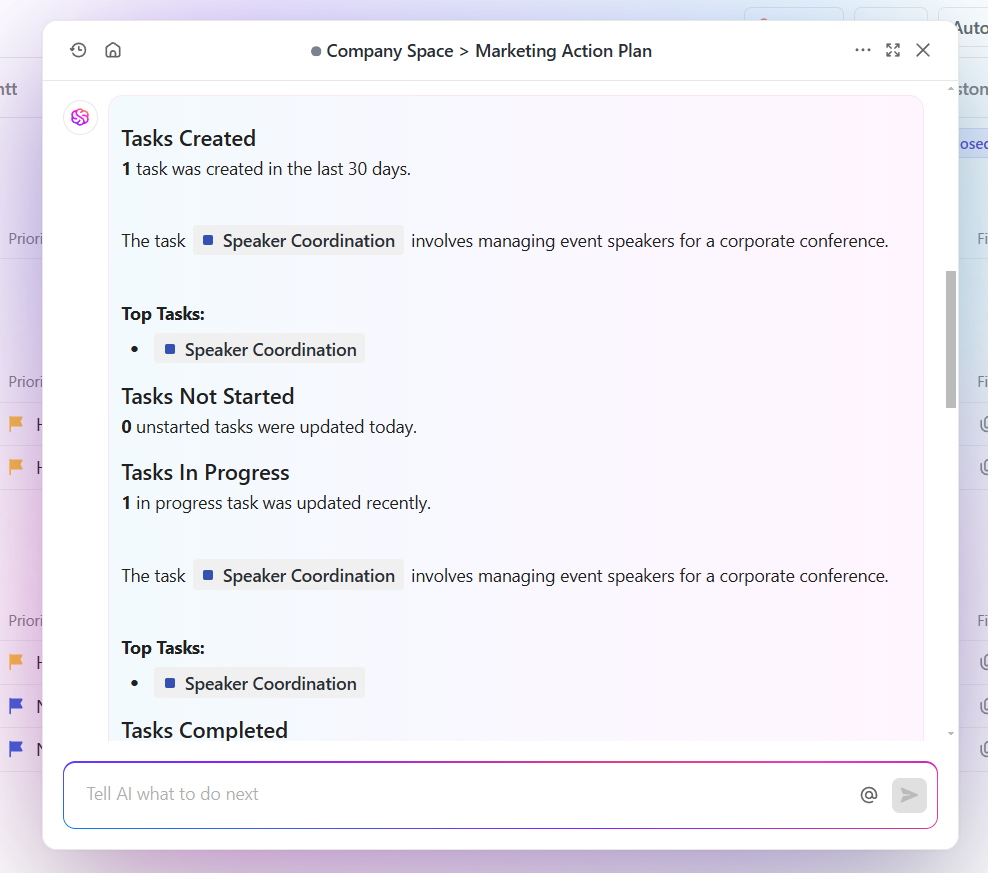Select 'Marketing Action Plan' in the breadcrumb
Viewport: 988px width, 873px height.
click(563, 51)
